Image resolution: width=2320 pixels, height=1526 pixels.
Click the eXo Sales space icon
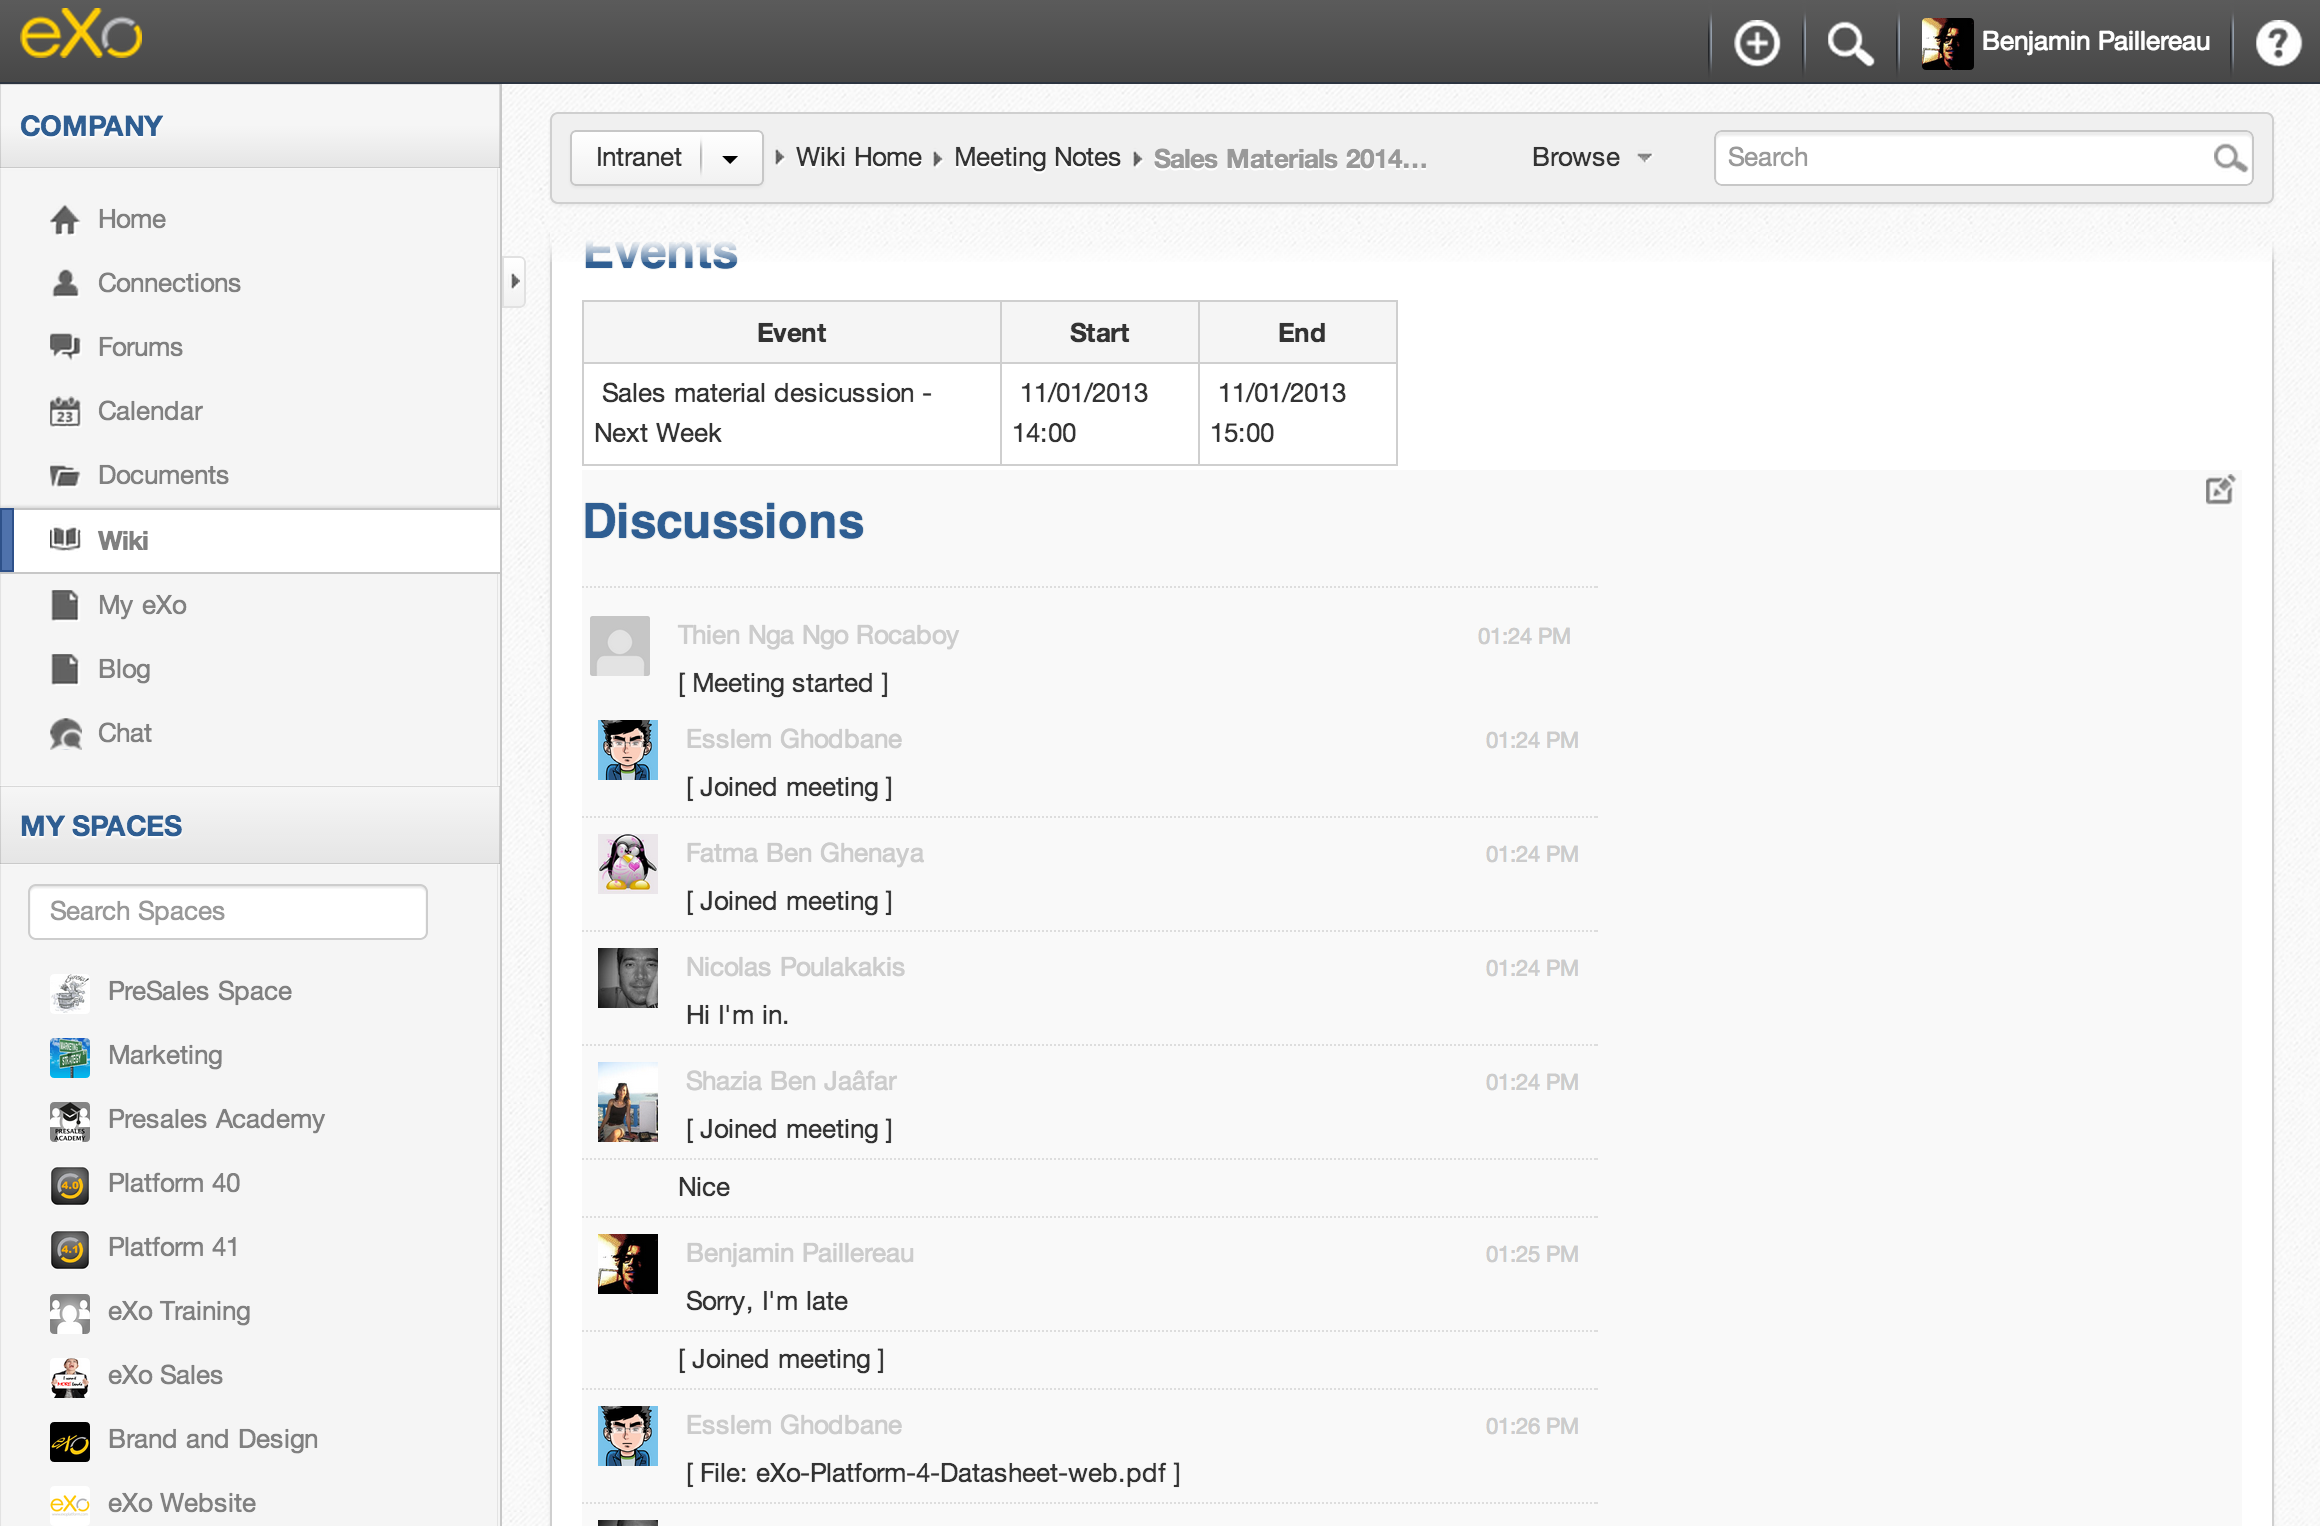[x=70, y=1377]
